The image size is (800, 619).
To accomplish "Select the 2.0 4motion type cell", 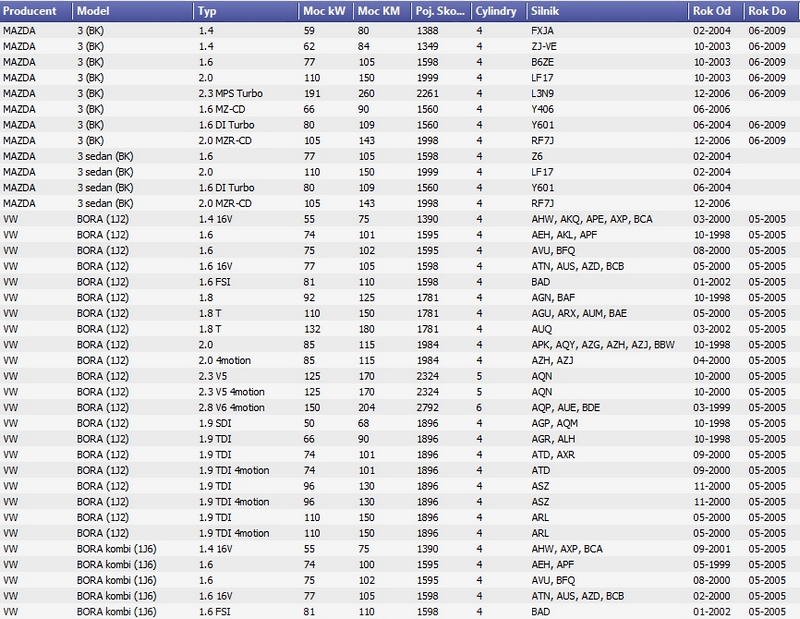I will tap(224, 360).
